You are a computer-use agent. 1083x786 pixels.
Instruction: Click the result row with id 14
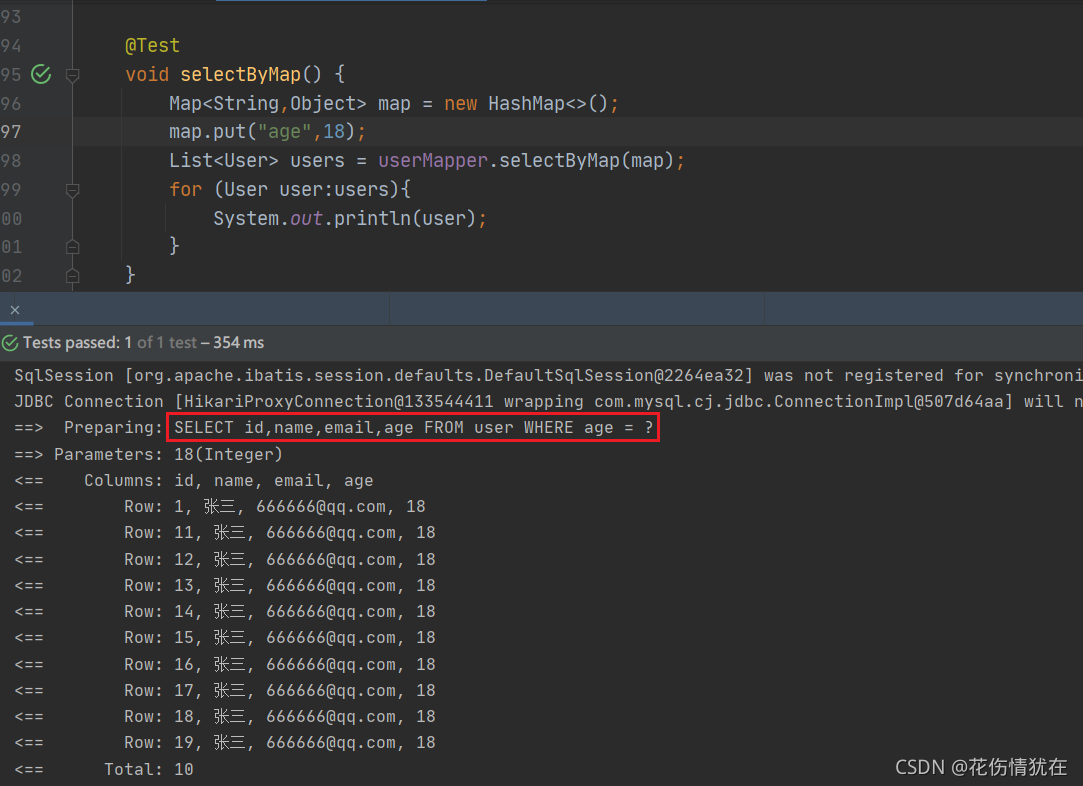tap(224, 612)
